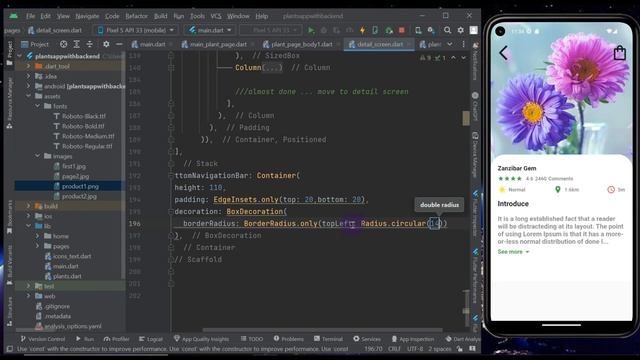Select opened file target icon in Project panel
This screenshot has height=360, width=640.
(63, 44)
